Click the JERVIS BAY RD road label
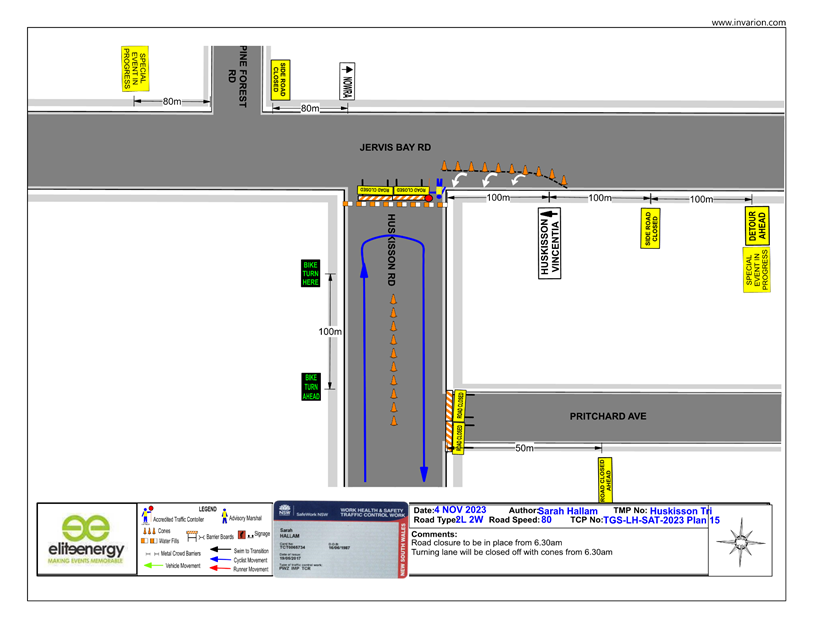This screenshot has width=813, height=628. (x=395, y=147)
